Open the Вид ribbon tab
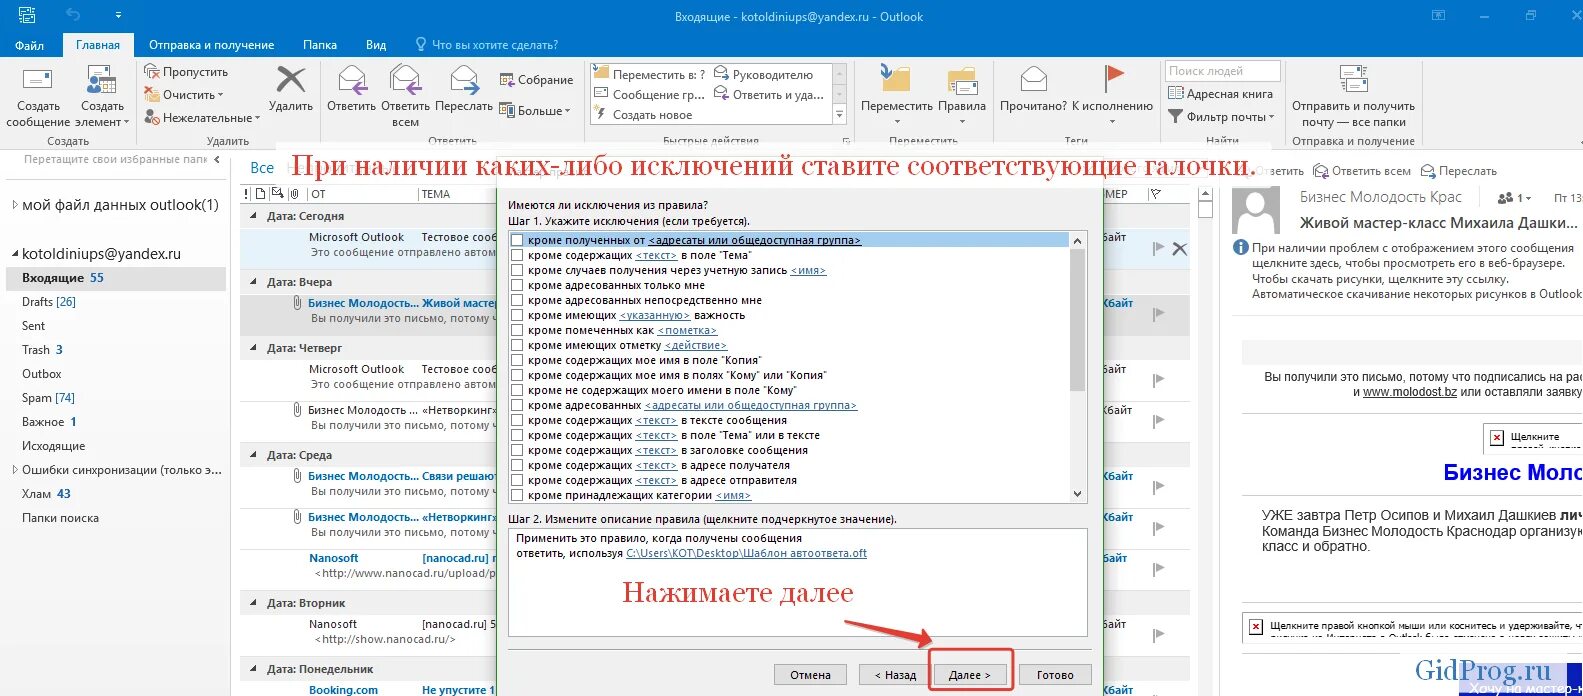The width and height of the screenshot is (1583, 696). (376, 45)
